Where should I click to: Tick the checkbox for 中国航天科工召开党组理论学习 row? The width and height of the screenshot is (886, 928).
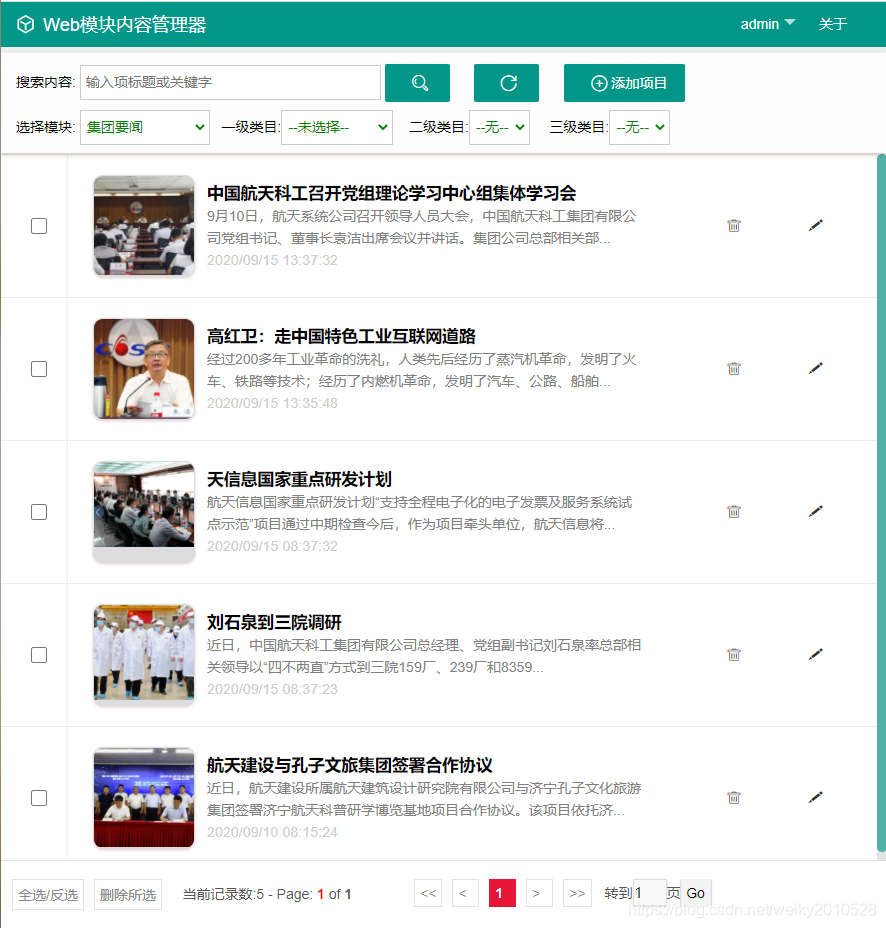click(39, 226)
